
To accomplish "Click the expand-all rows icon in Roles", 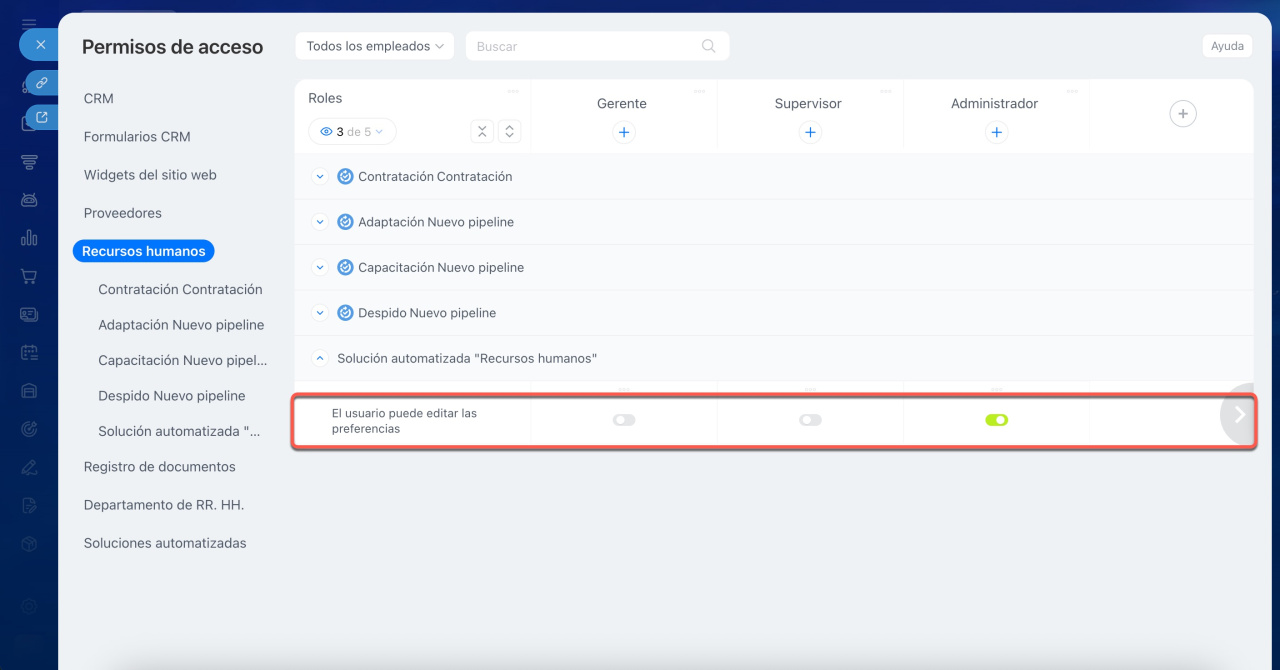I will pyautogui.click(x=509, y=132).
